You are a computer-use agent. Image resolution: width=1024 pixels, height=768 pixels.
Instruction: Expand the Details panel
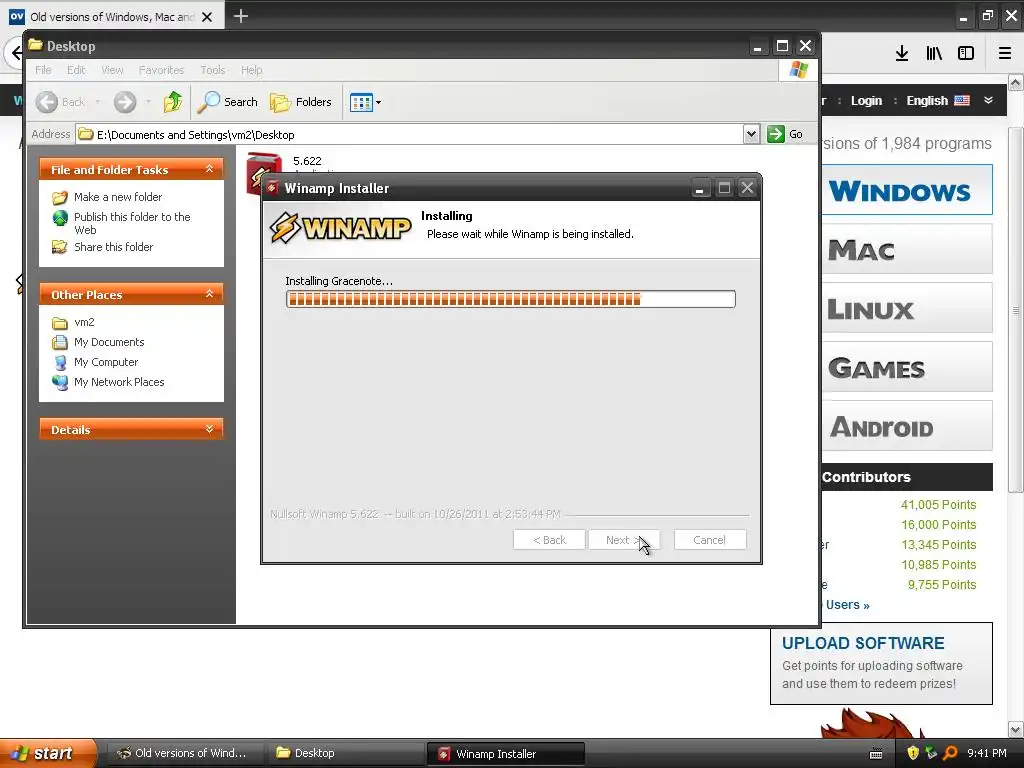click(209, 429)
